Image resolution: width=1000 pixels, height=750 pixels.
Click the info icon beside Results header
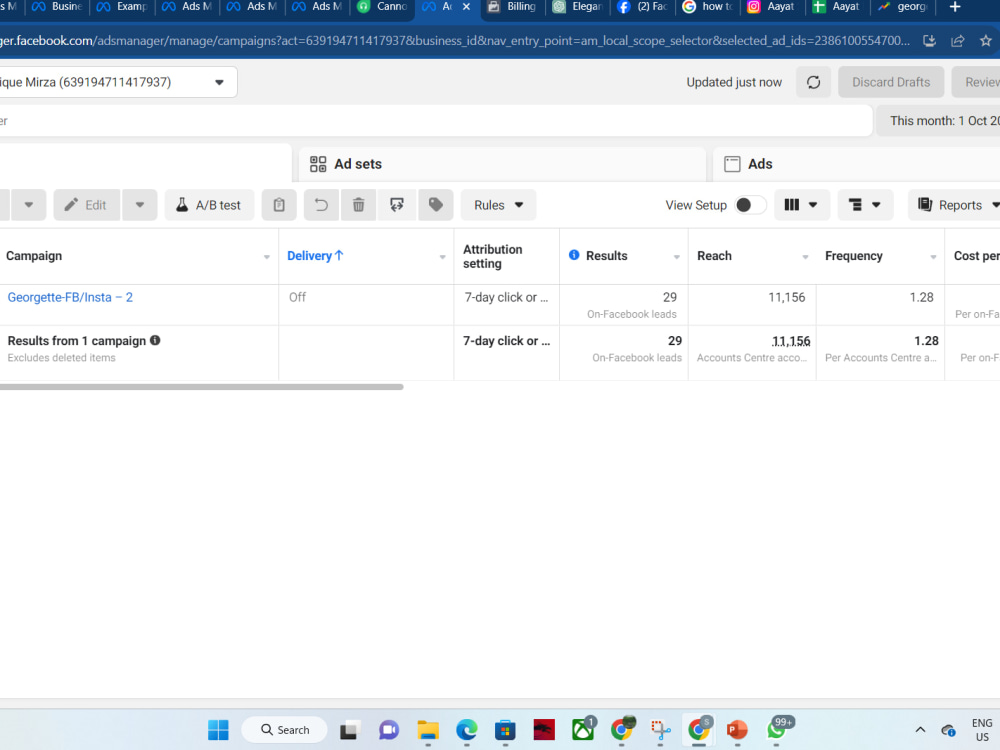574,255
